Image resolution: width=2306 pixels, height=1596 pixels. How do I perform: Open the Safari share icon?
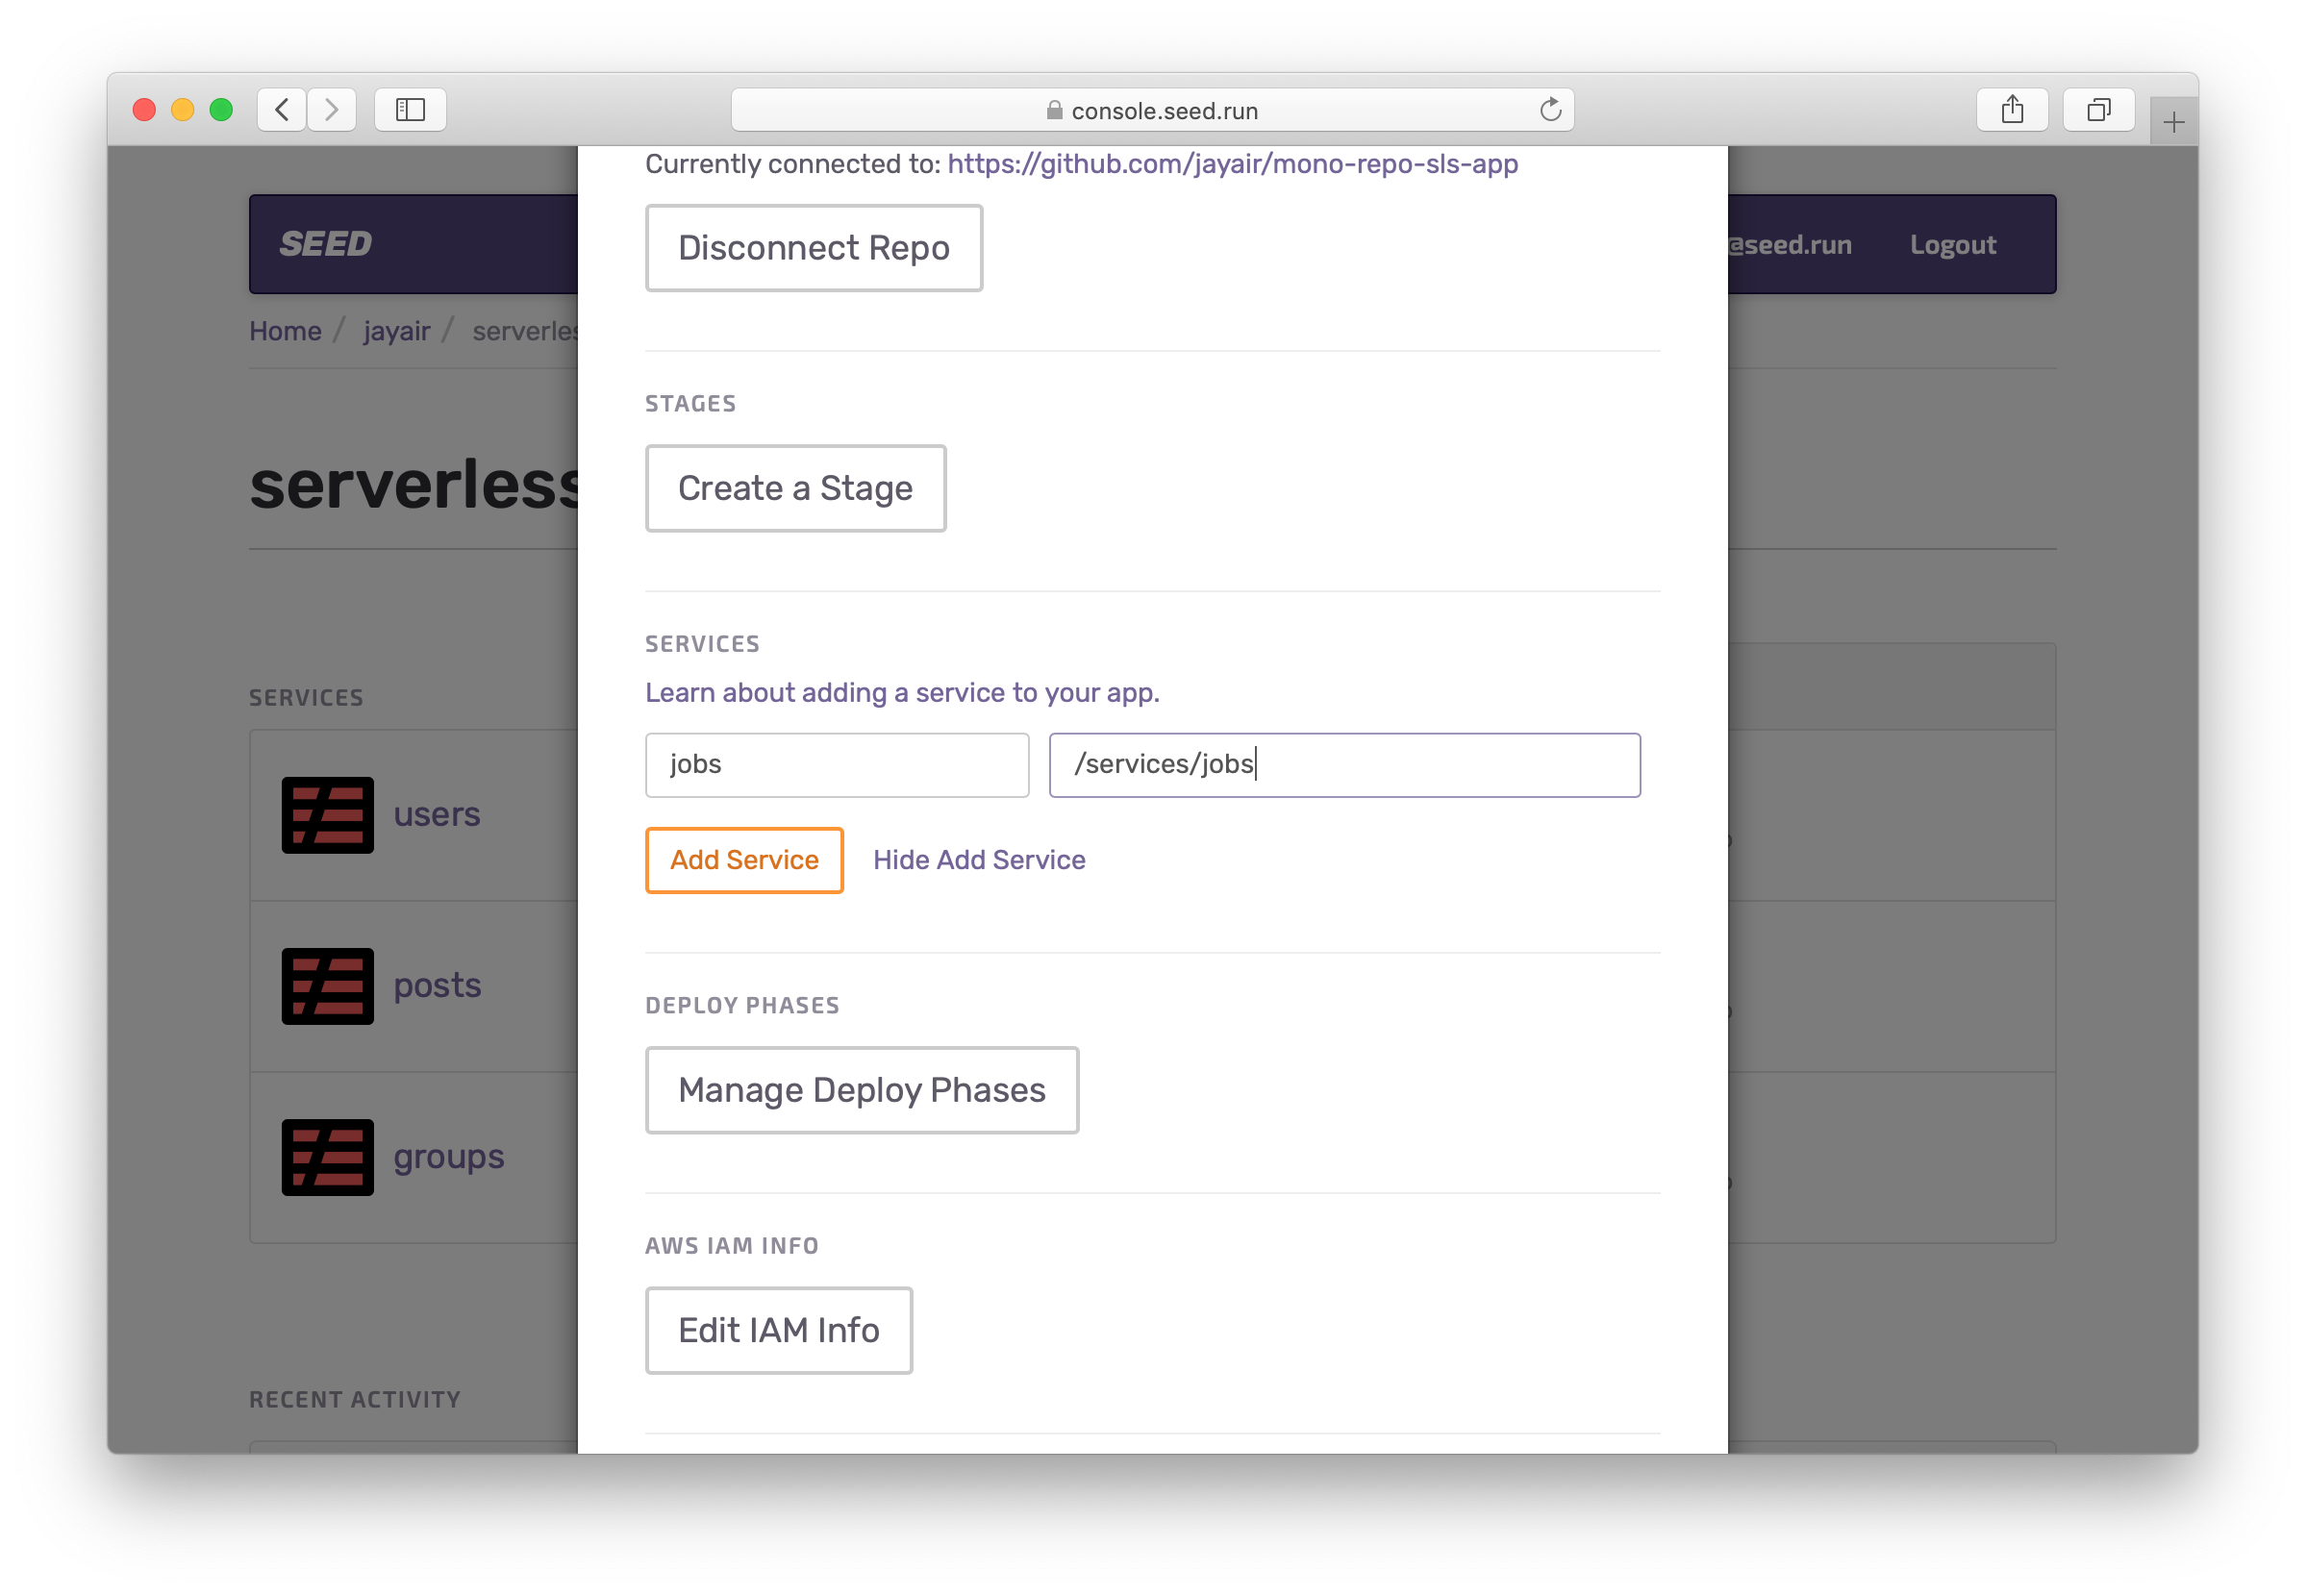pyautogui.click(x=2012, y=110)
